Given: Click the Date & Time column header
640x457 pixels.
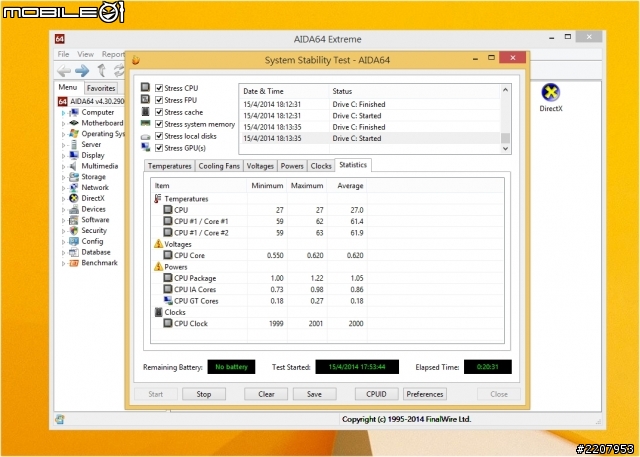Looking at the screenshot, I should coord(284,91).
